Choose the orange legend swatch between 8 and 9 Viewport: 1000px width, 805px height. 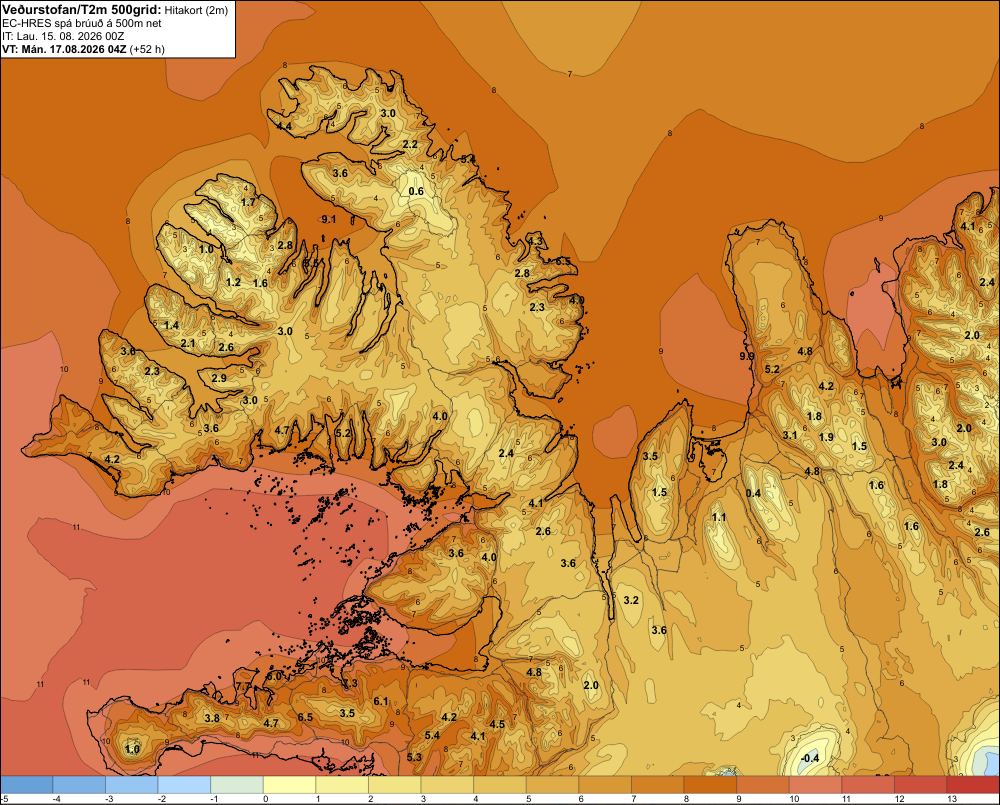pos(710,785)
